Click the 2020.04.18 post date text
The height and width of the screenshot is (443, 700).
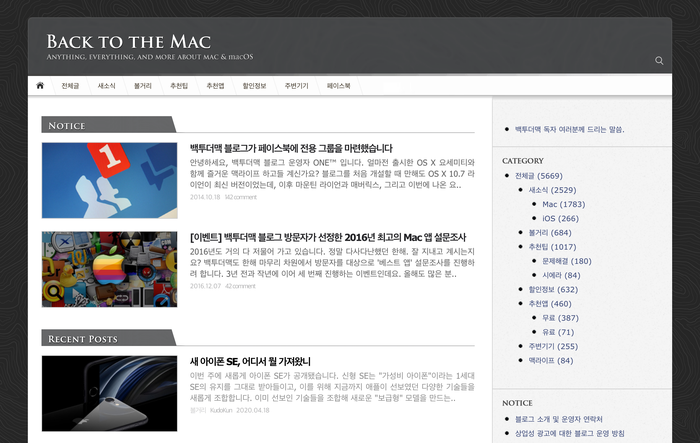point(253,410)
